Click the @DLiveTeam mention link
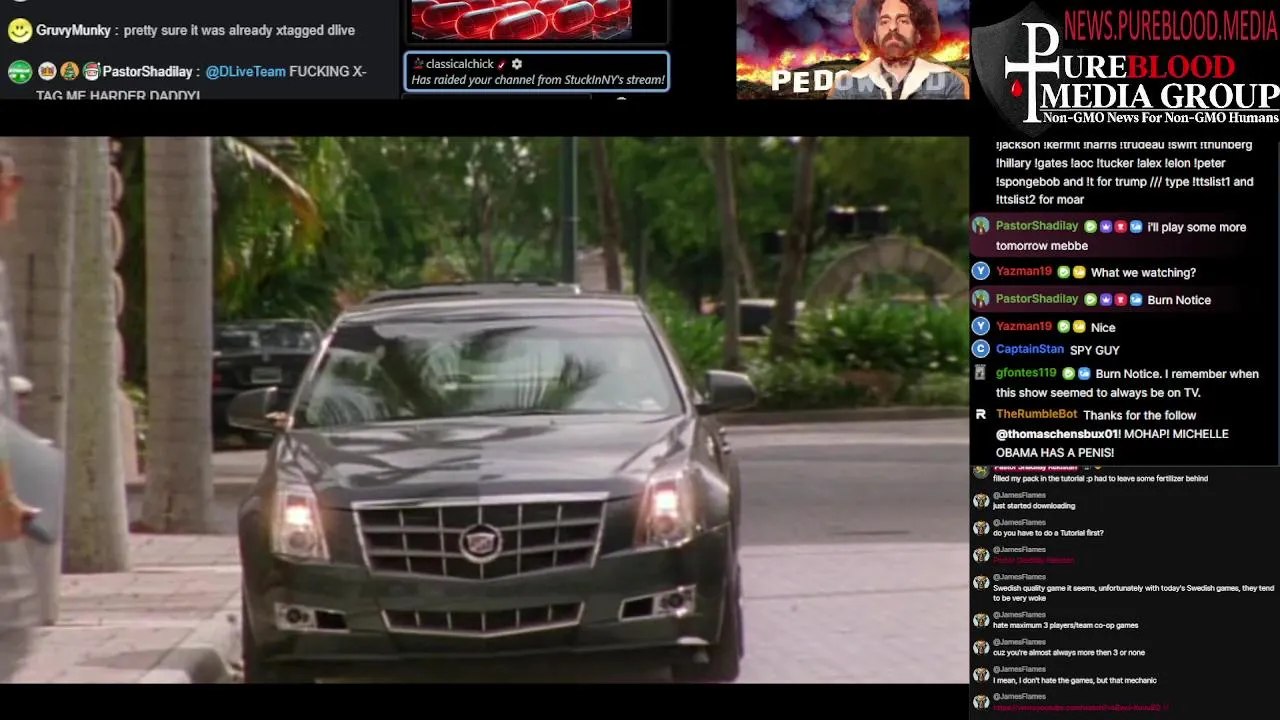This screenshot has height=720, width=1280. (x=245, y=72)
